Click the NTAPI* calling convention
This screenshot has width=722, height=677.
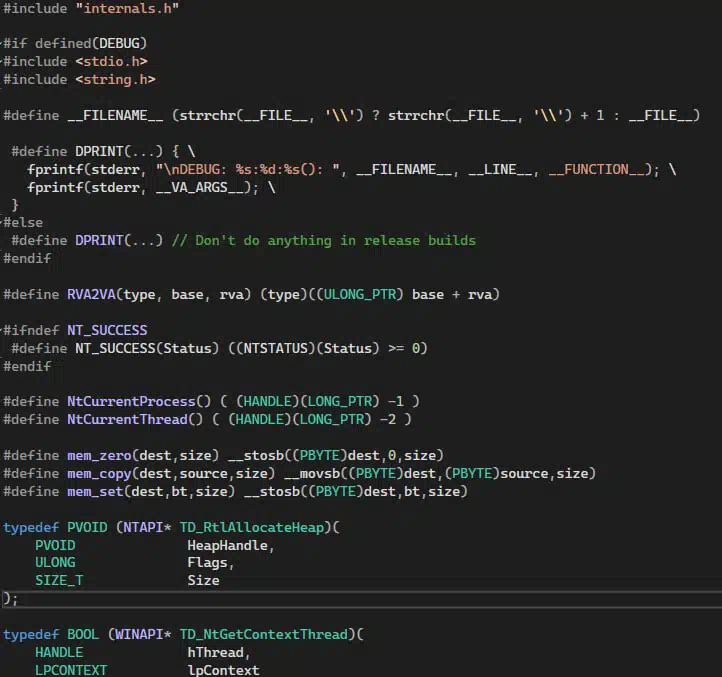point(147,527)
